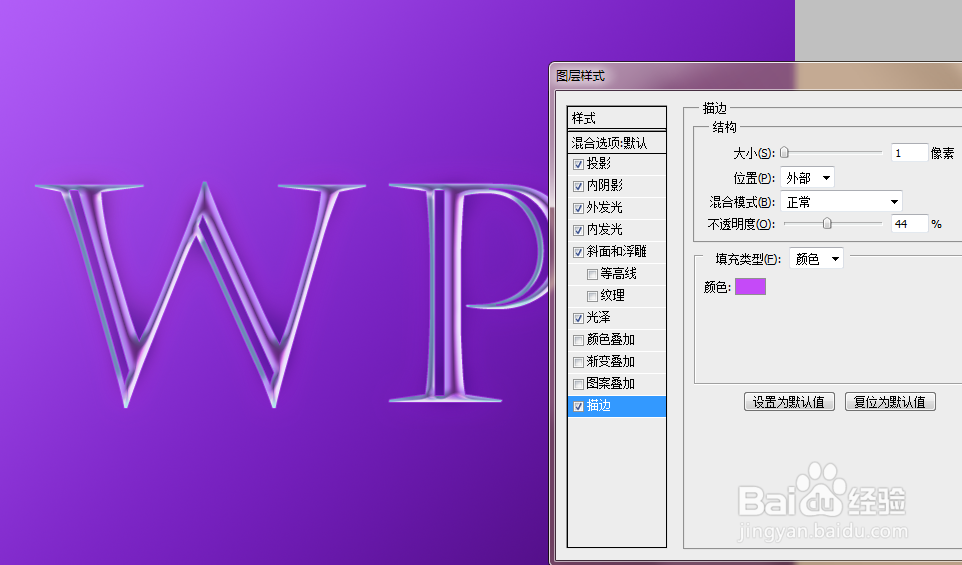Click the size pixel value field
The height and width of the screenshot is (565, 962).
(909, 153)
